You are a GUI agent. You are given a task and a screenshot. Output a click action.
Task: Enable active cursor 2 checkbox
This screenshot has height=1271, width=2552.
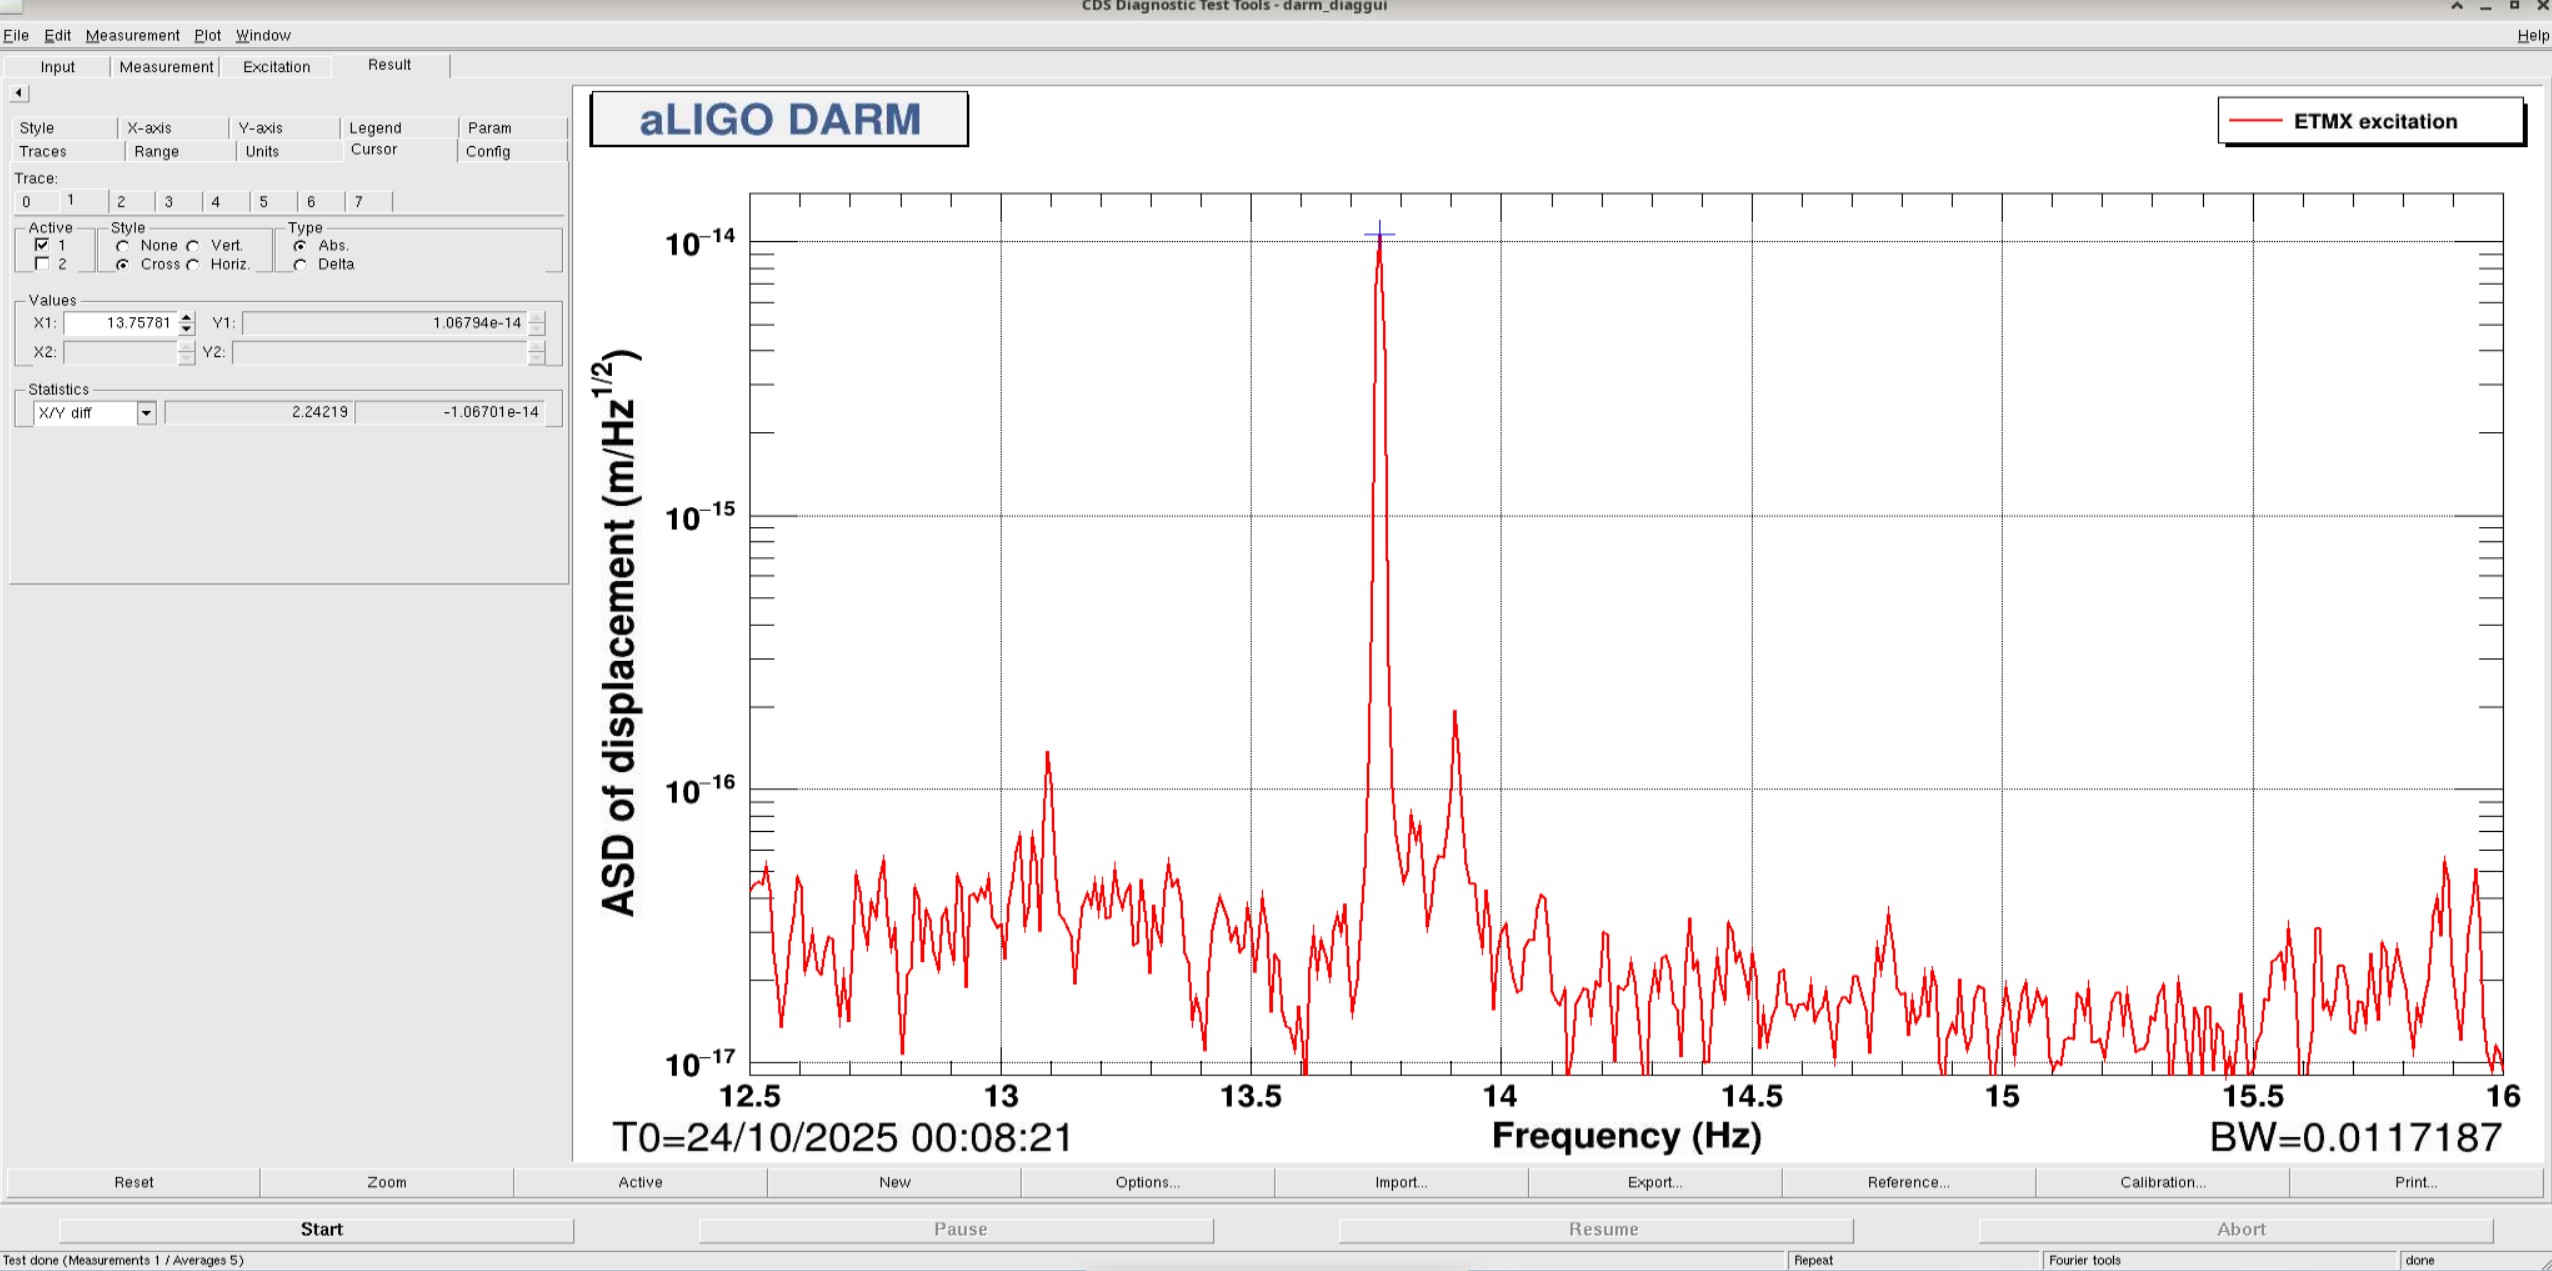[x=42, y=264]
